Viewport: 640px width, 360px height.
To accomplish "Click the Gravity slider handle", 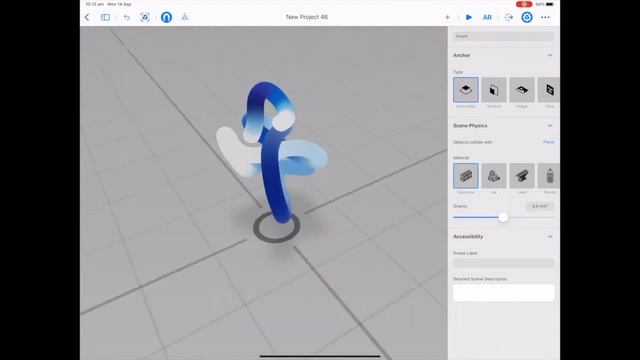I will point(503,217).
